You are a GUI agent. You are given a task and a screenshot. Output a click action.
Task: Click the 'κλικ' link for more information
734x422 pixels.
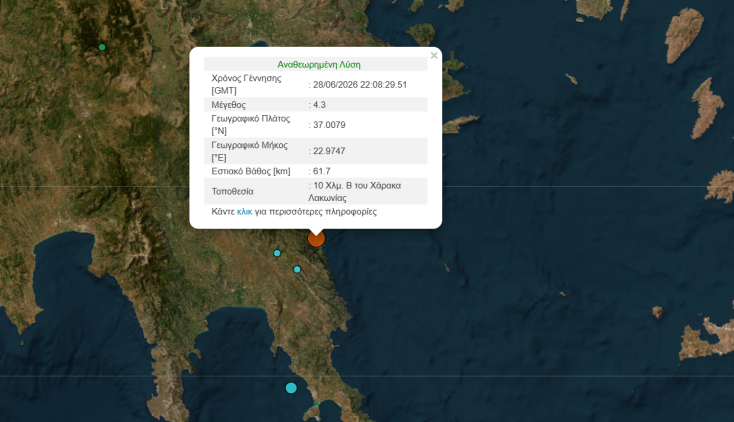coord(244,212)
